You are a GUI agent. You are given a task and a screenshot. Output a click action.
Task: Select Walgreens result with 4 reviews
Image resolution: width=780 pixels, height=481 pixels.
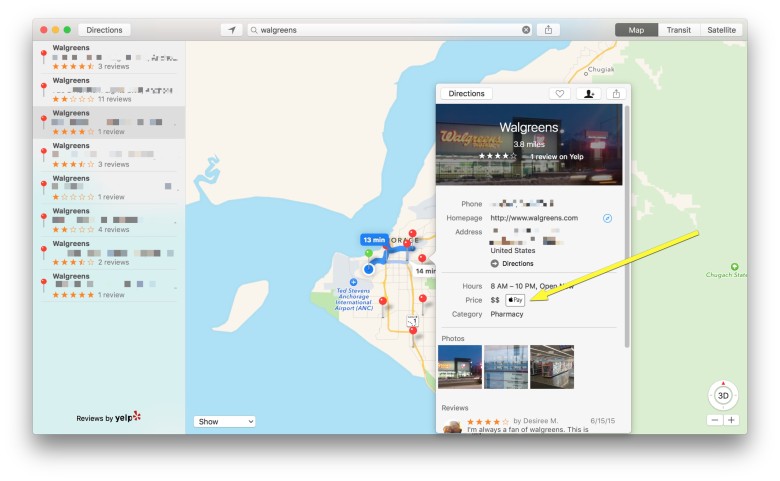(x=108, y=220)
